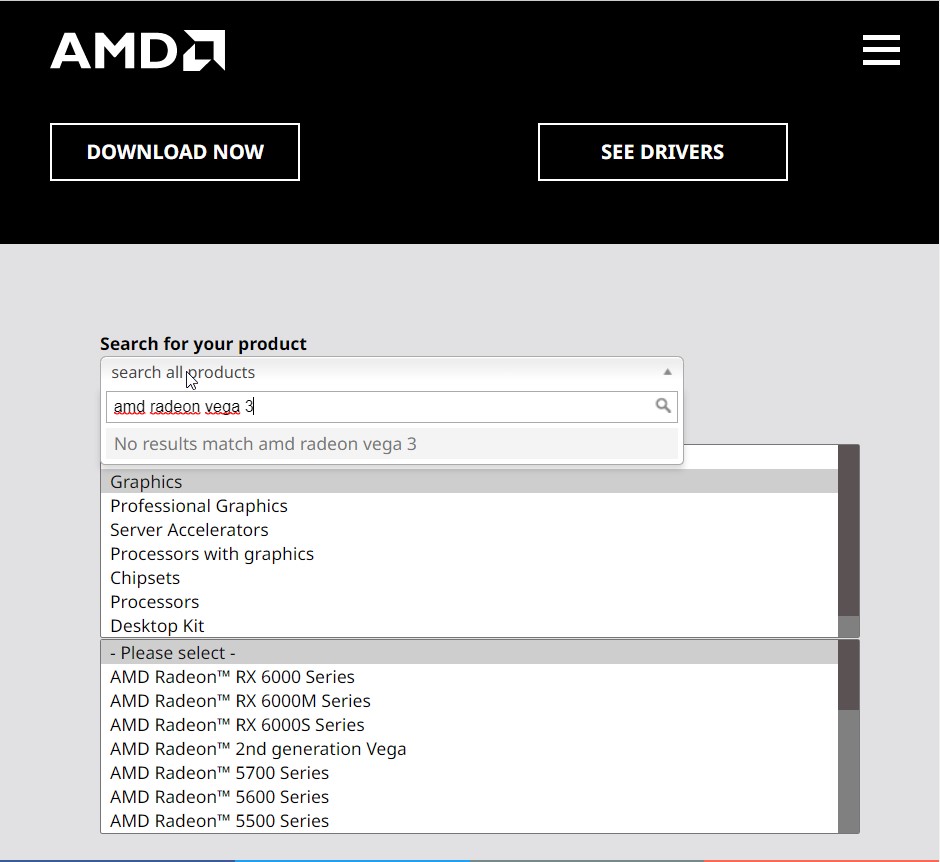940x862 pixels.
Task: Click the magnifying glass search icon
Action: tap(663, 406)
